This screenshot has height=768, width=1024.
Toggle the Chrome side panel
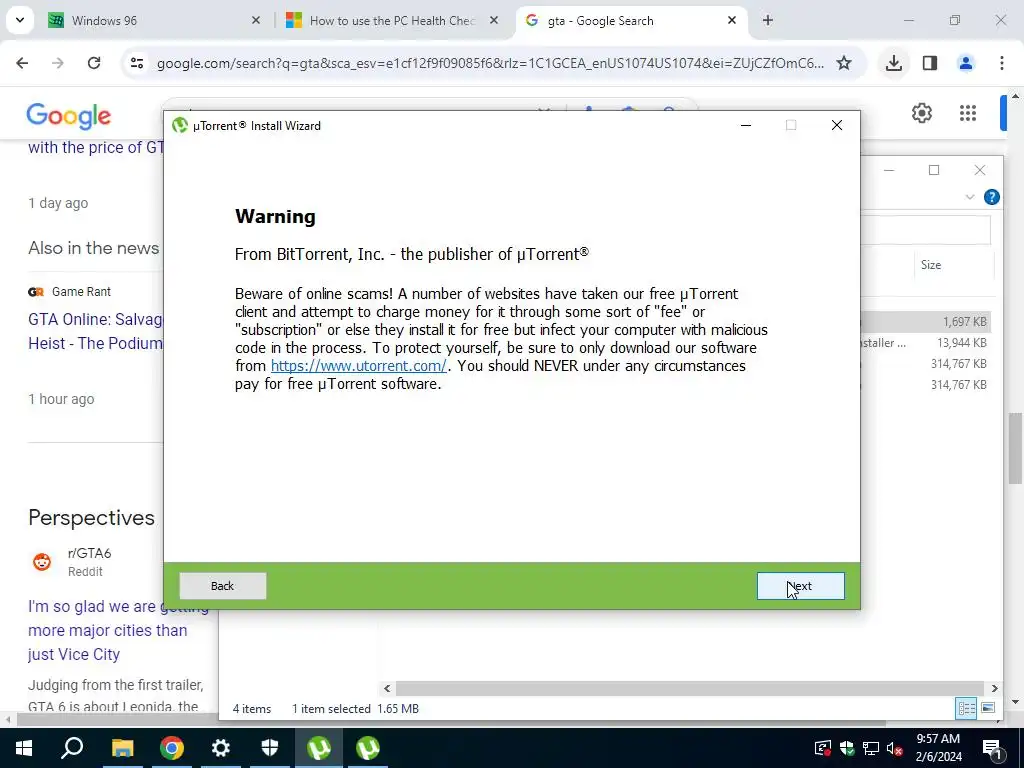click(930, 63)
